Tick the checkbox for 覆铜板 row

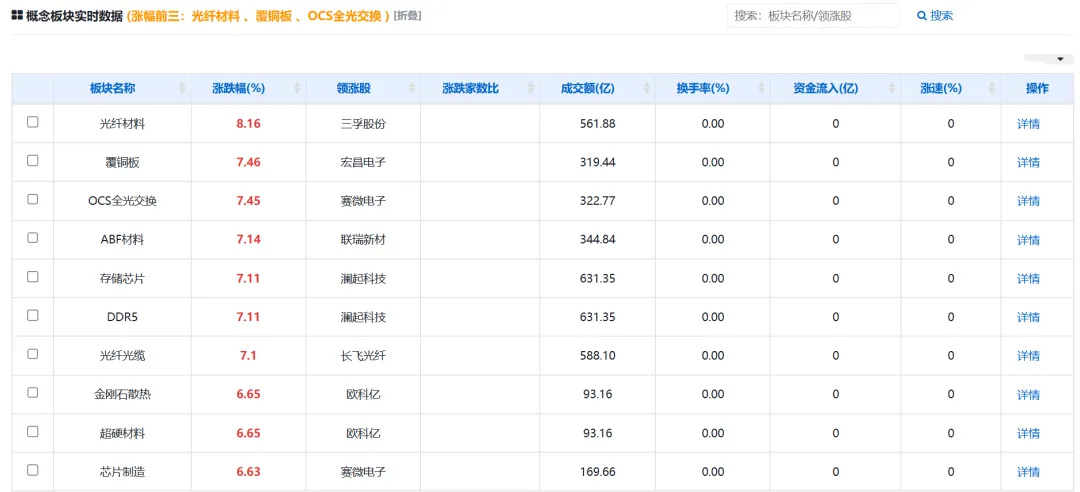[x=32, y=161]
